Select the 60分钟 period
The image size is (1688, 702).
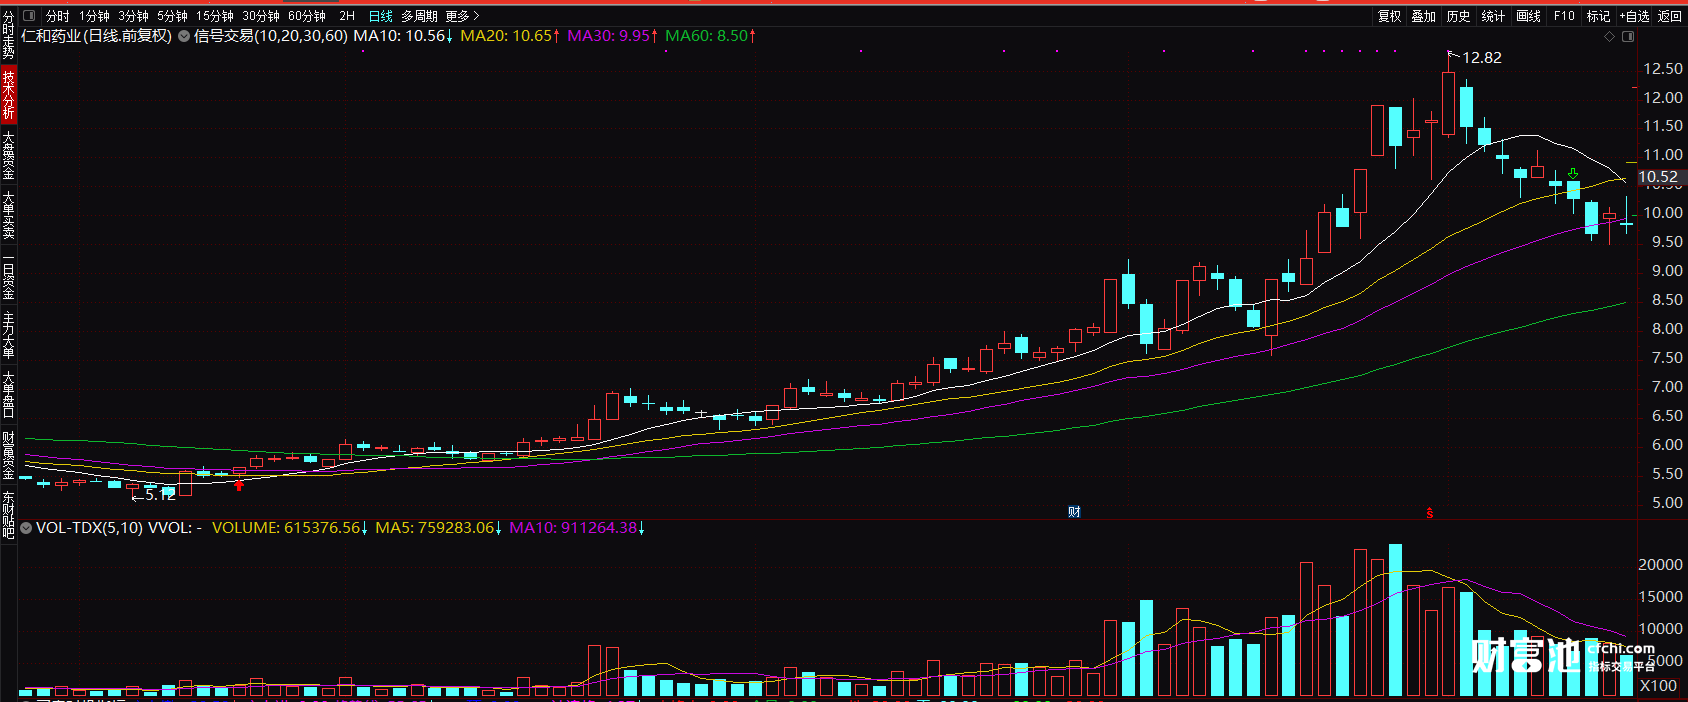click(306, 16)
